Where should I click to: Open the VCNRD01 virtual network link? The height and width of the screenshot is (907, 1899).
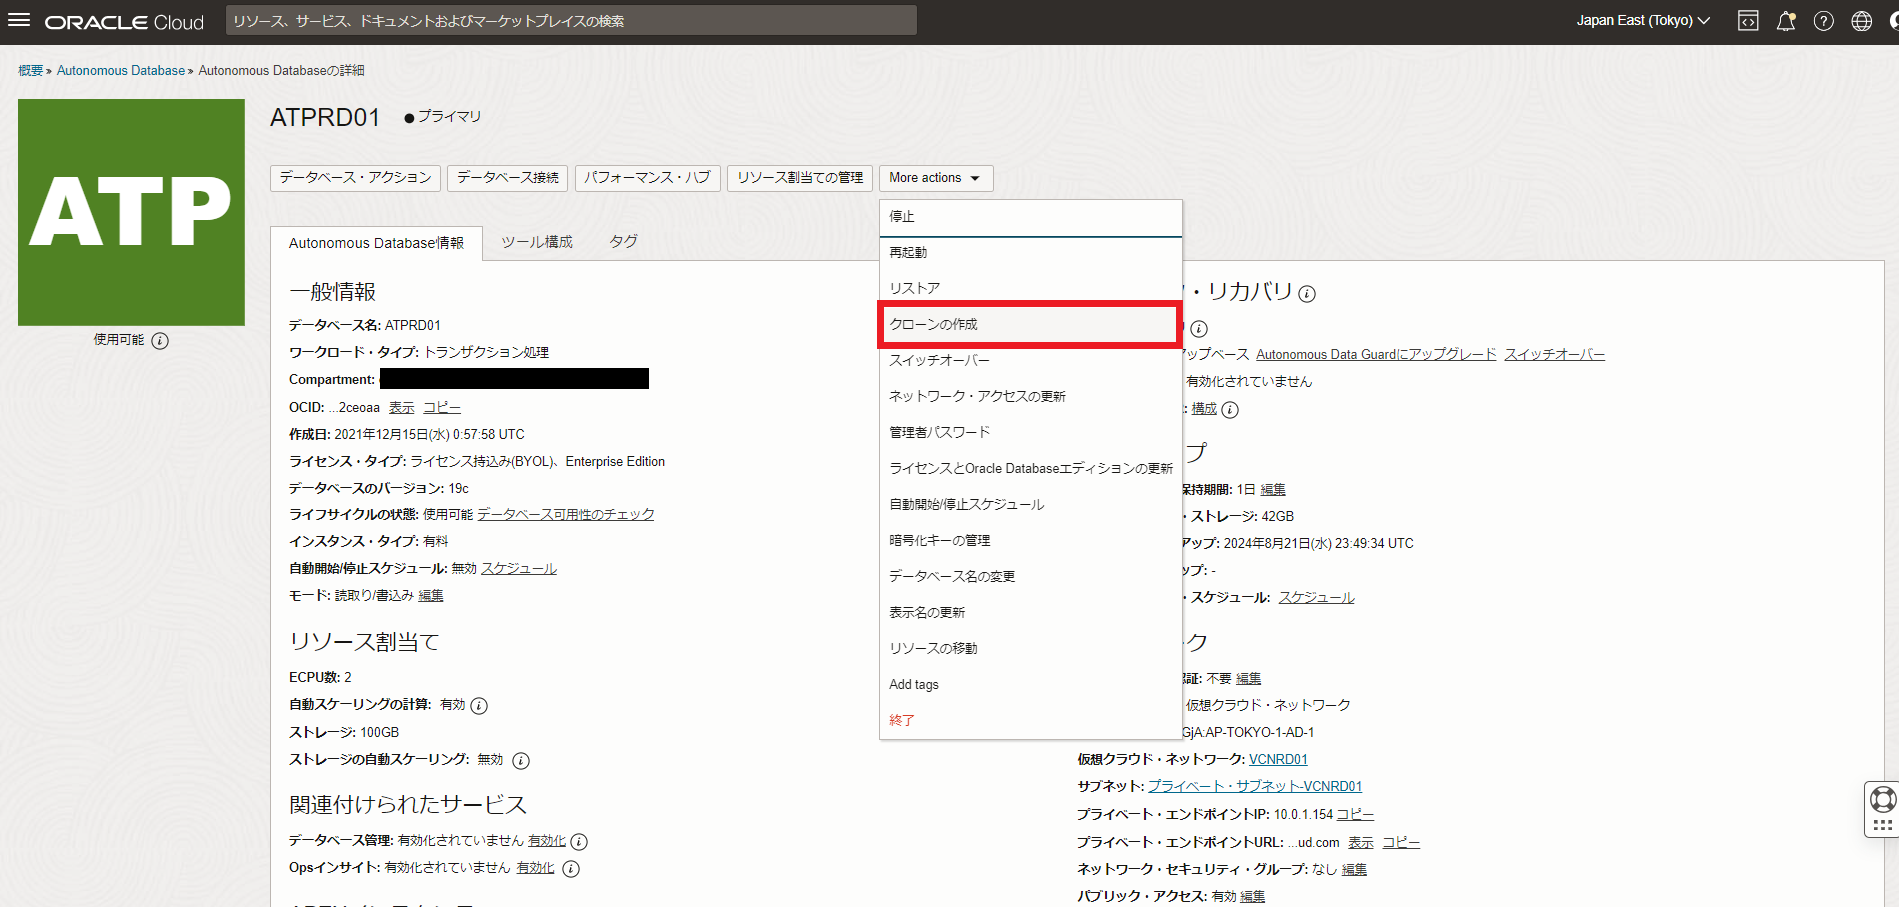pos(1276,758)
